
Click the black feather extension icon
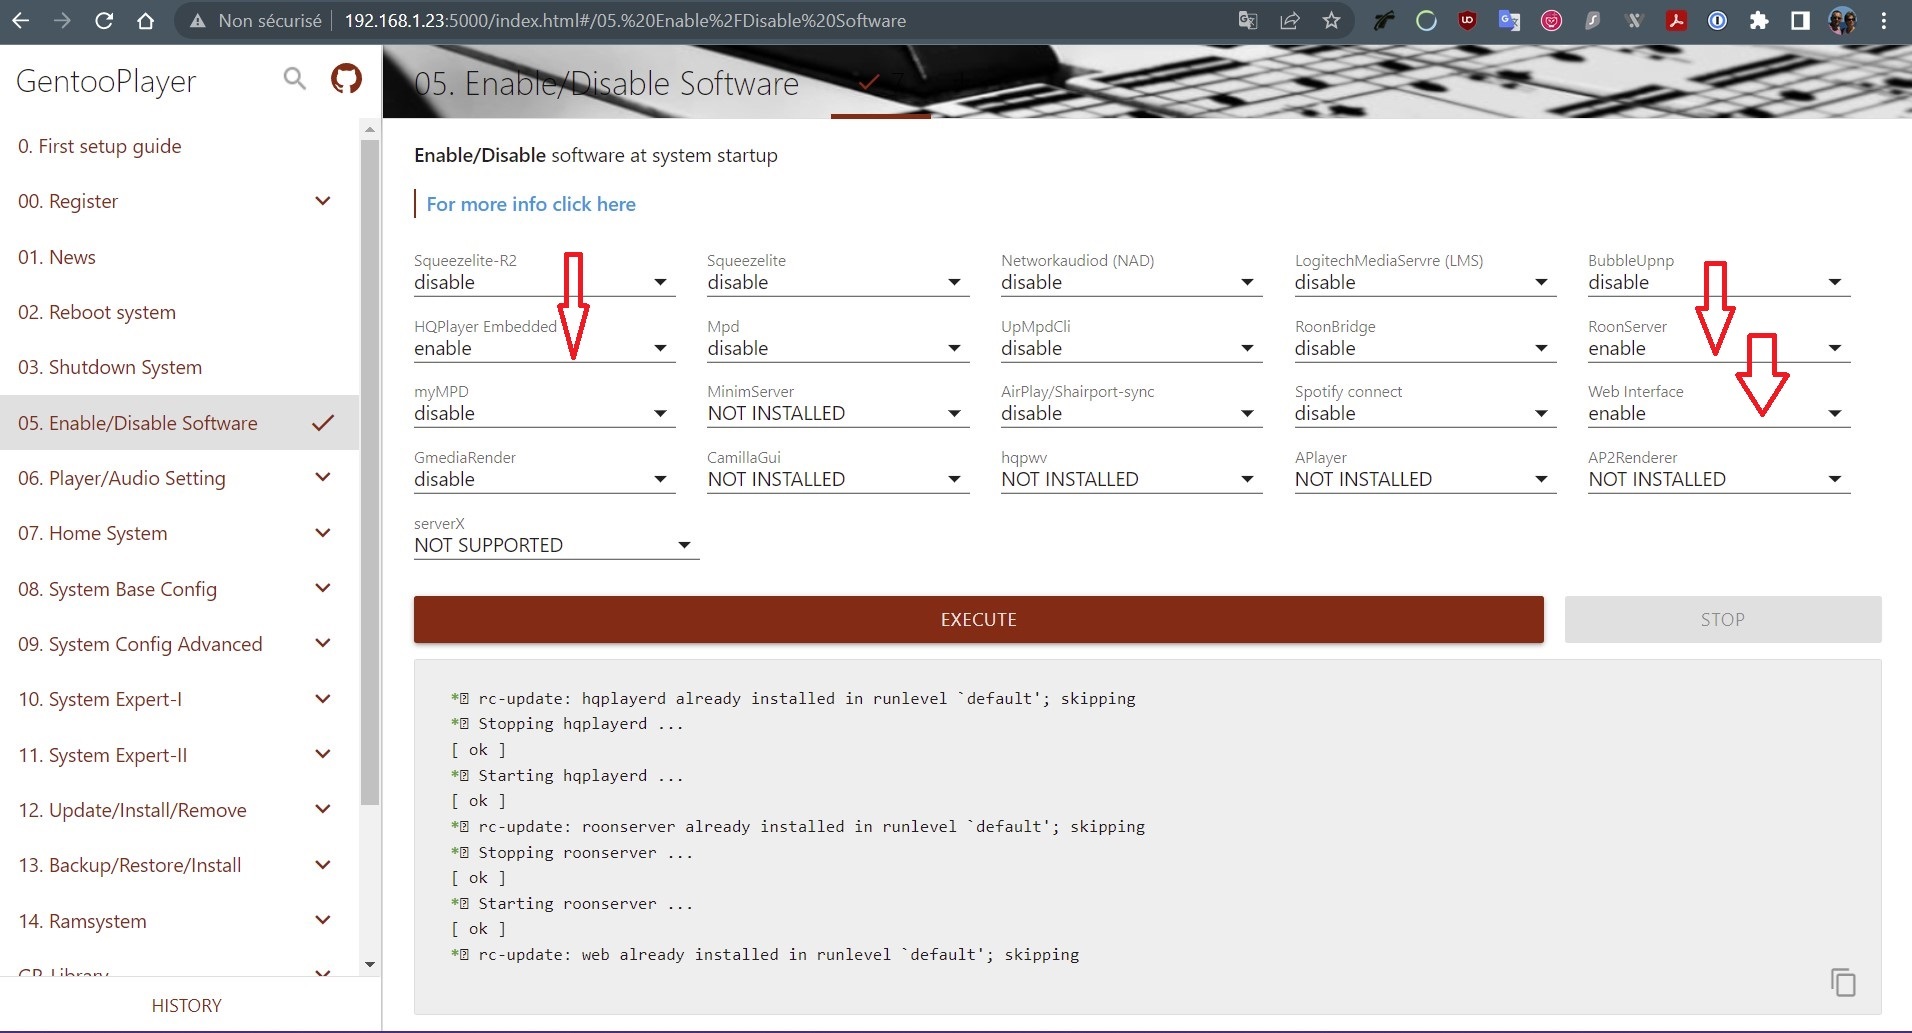1384,20
